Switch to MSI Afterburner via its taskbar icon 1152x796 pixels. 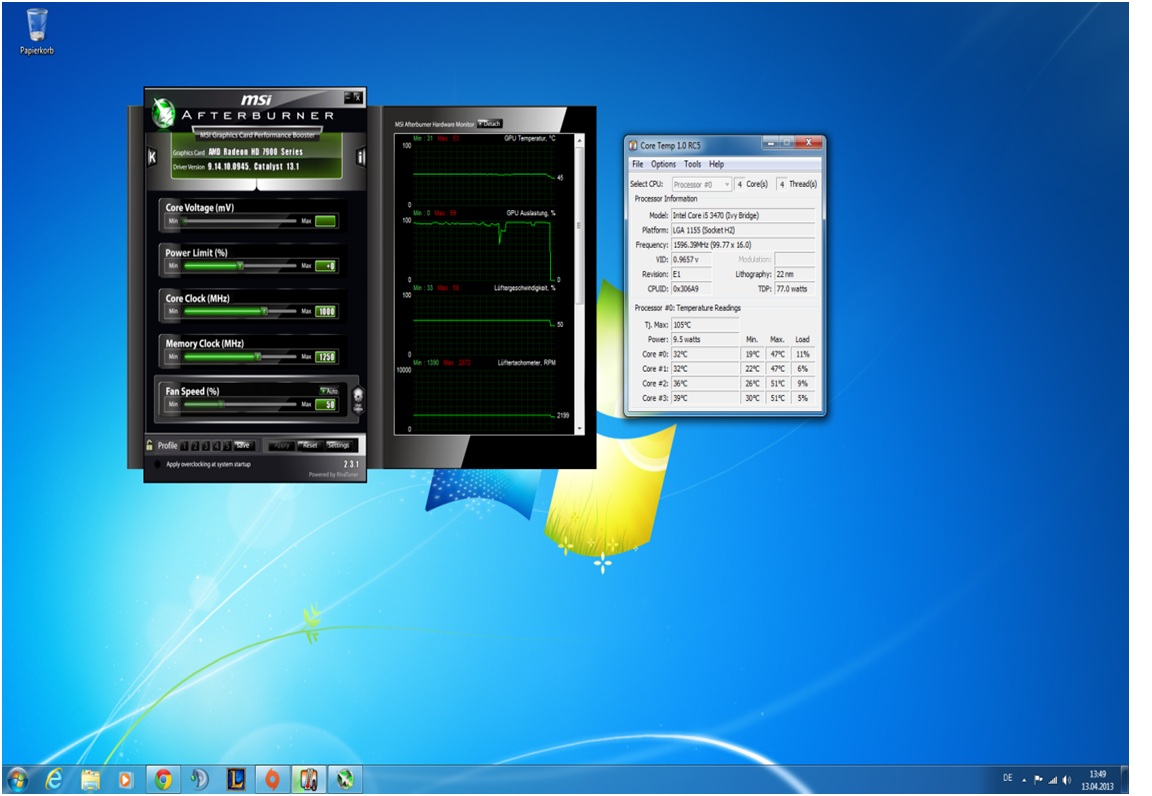click(345, 779)
